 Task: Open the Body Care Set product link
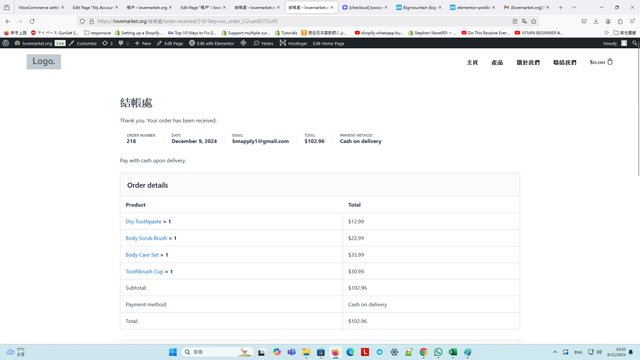tap(142, 255)
